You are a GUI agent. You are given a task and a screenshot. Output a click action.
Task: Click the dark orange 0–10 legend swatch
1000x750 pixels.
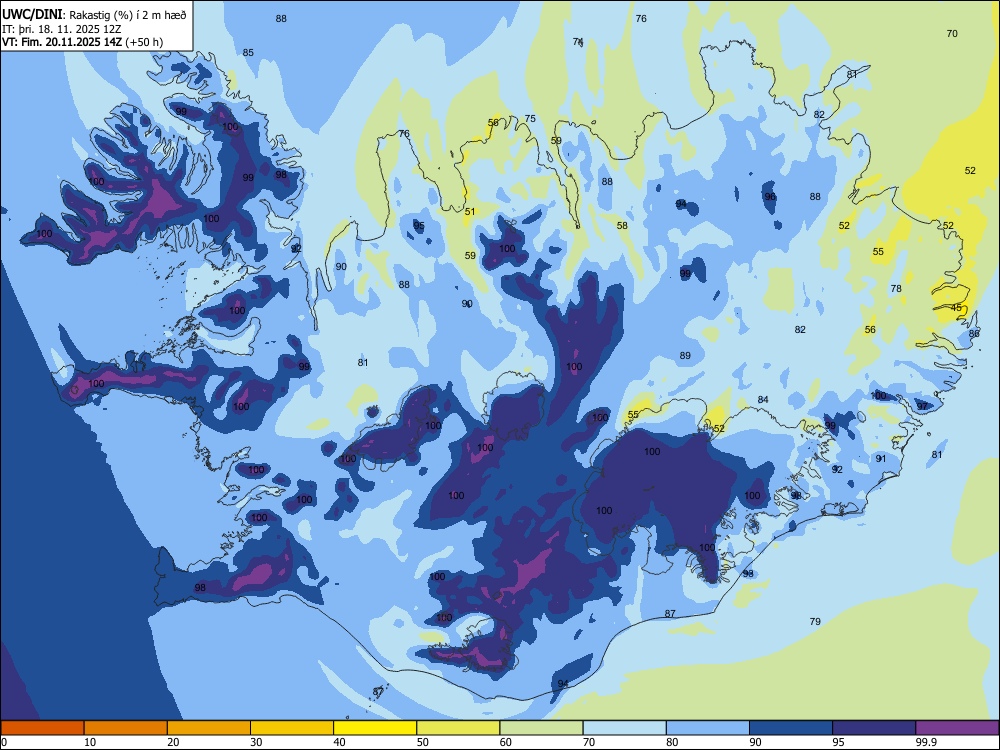42,728
